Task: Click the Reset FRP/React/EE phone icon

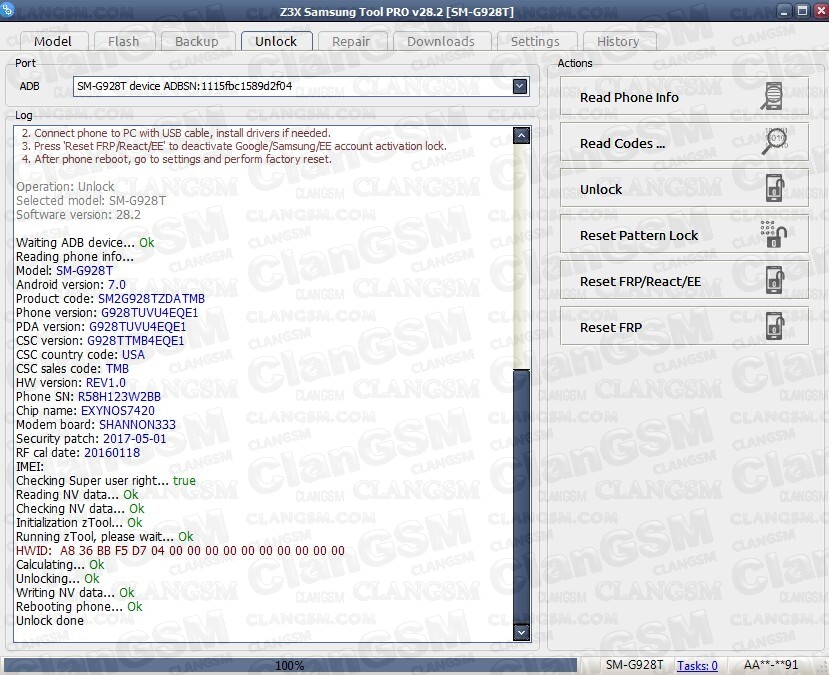Action: point(775,280)
